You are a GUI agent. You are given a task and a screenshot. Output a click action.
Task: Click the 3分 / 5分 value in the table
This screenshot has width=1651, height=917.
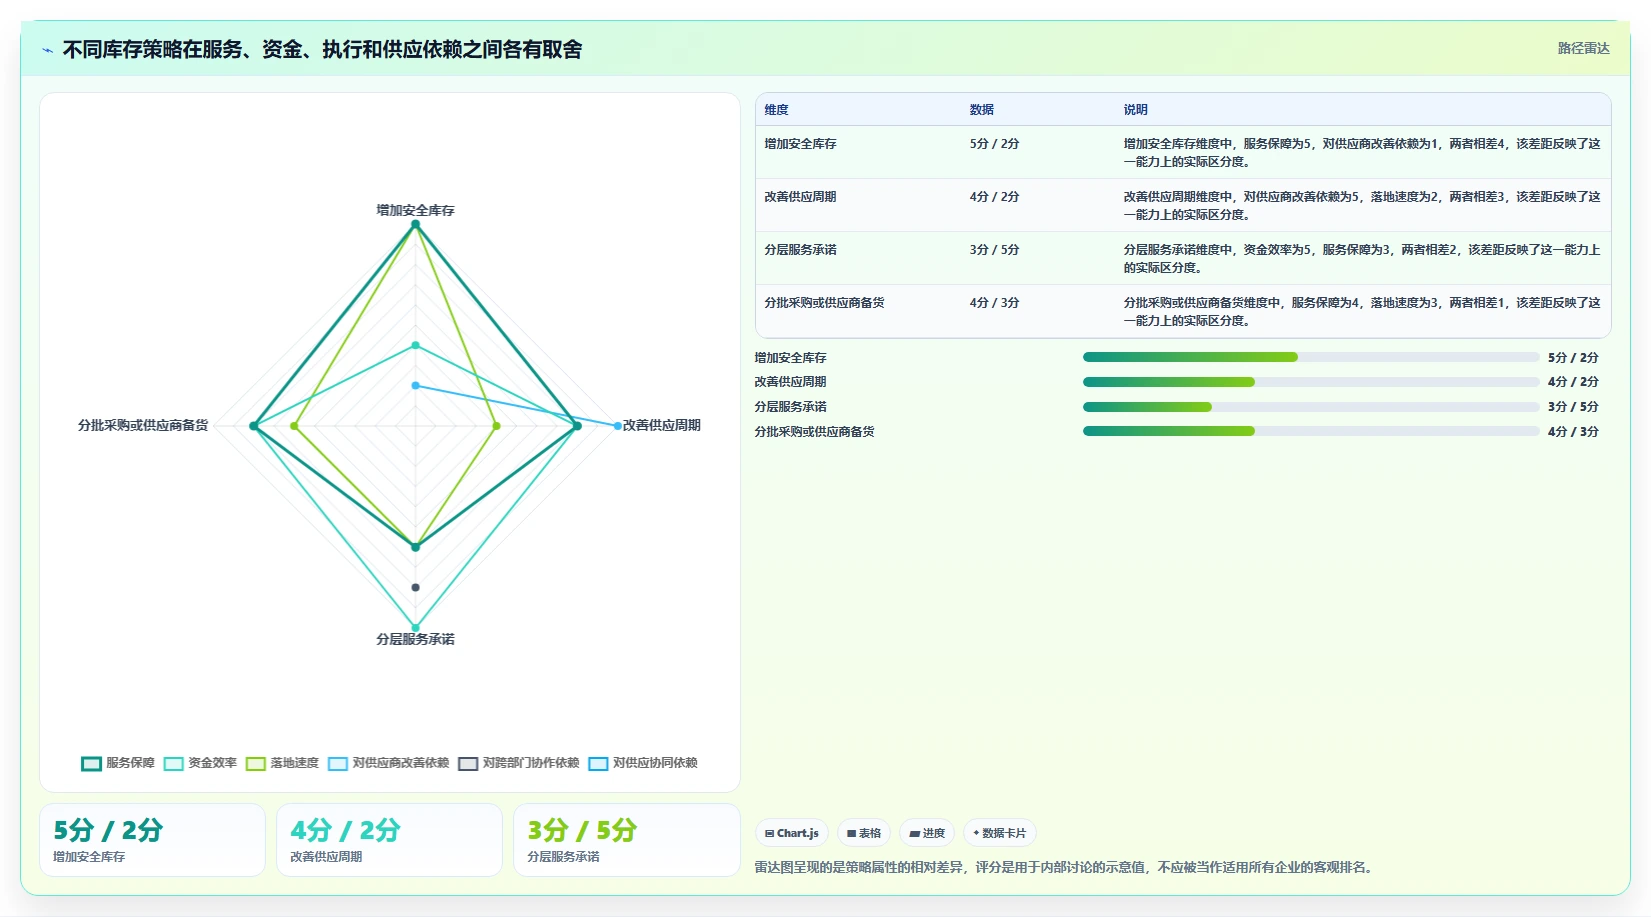point(994,250)
